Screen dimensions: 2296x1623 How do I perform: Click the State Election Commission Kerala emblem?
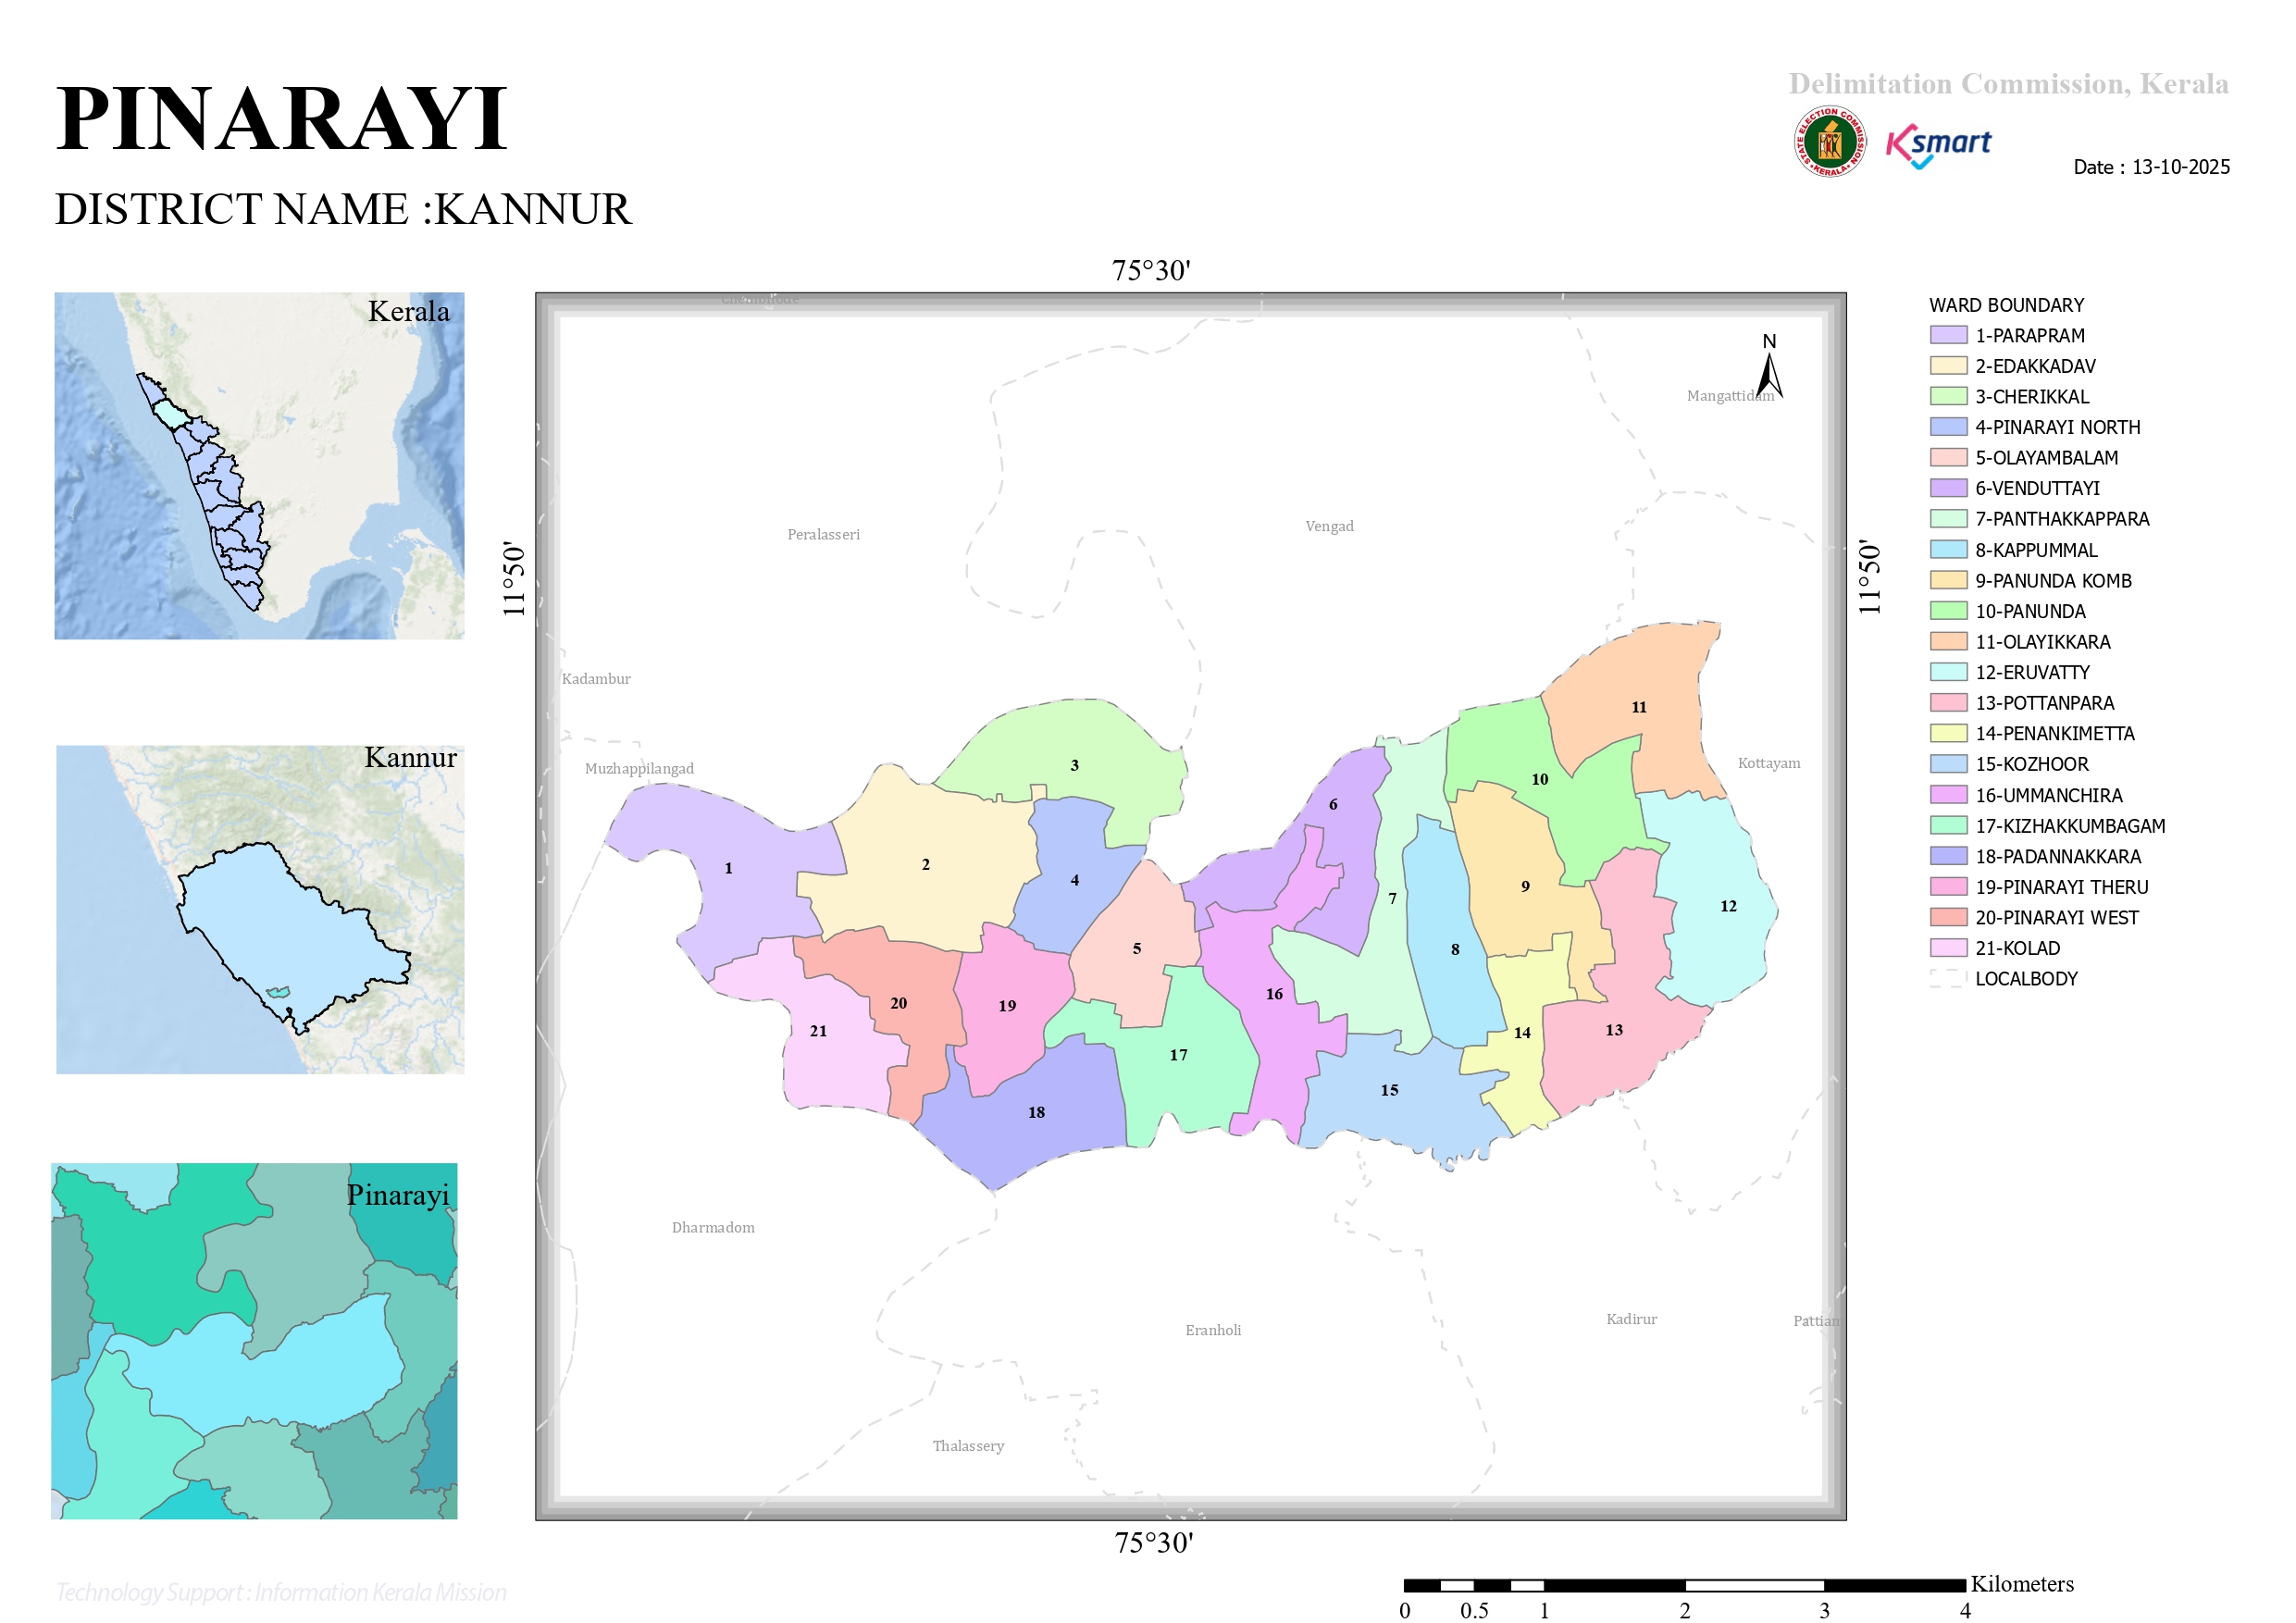[x=1829, y=142]
